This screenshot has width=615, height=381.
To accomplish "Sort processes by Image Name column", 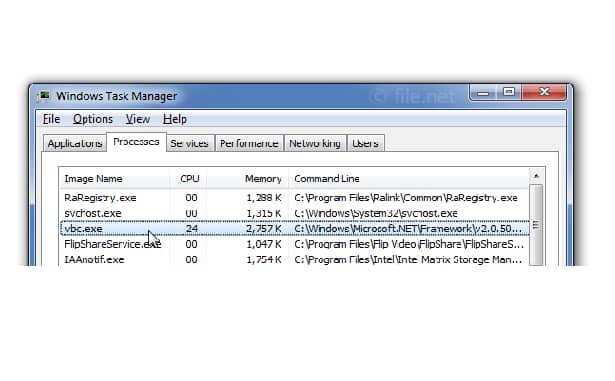I will (115, 179).
